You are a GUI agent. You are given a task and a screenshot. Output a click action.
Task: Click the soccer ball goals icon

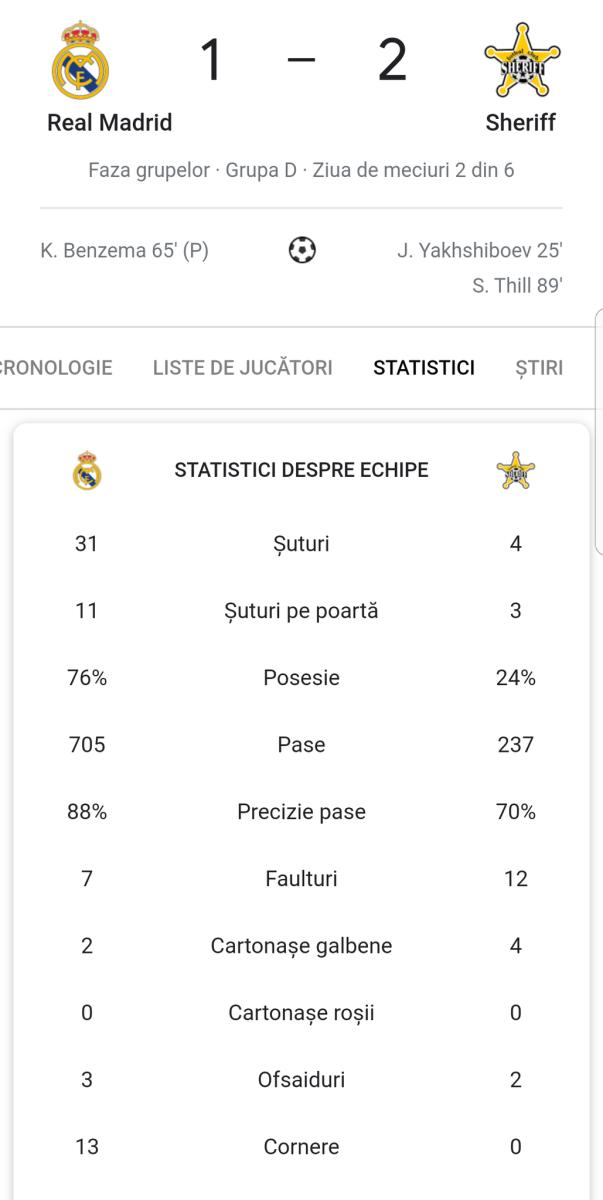(302, 250)
